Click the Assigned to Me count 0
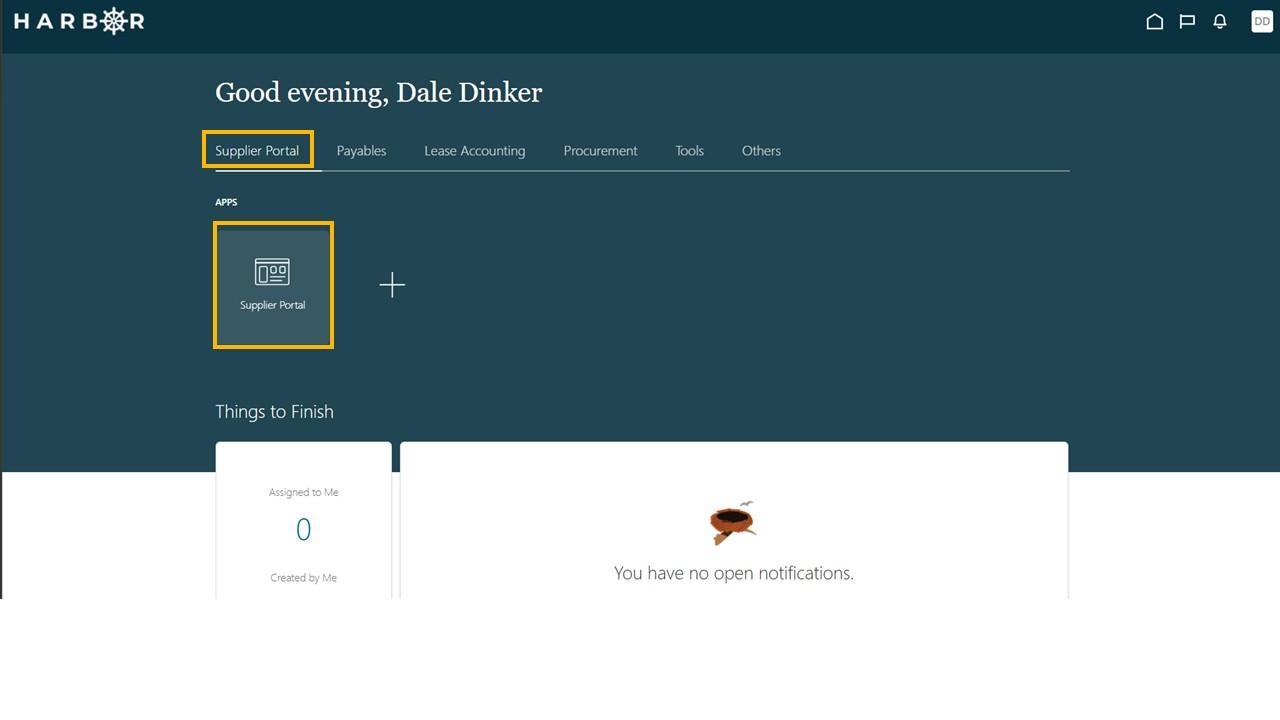The height and width of the screenshot is (720, 1280). click(303, 530)
